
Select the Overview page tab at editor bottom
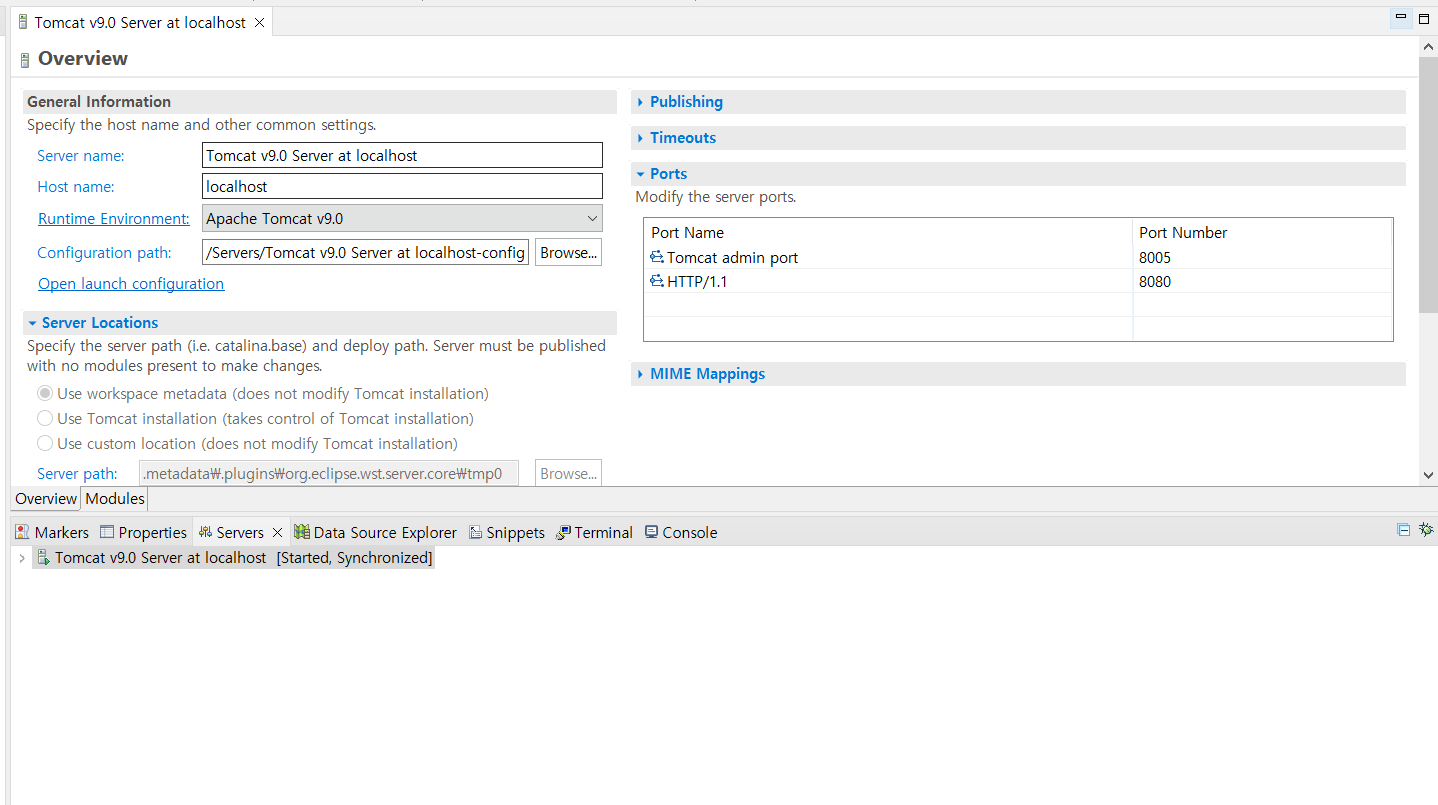click(46, 498)
